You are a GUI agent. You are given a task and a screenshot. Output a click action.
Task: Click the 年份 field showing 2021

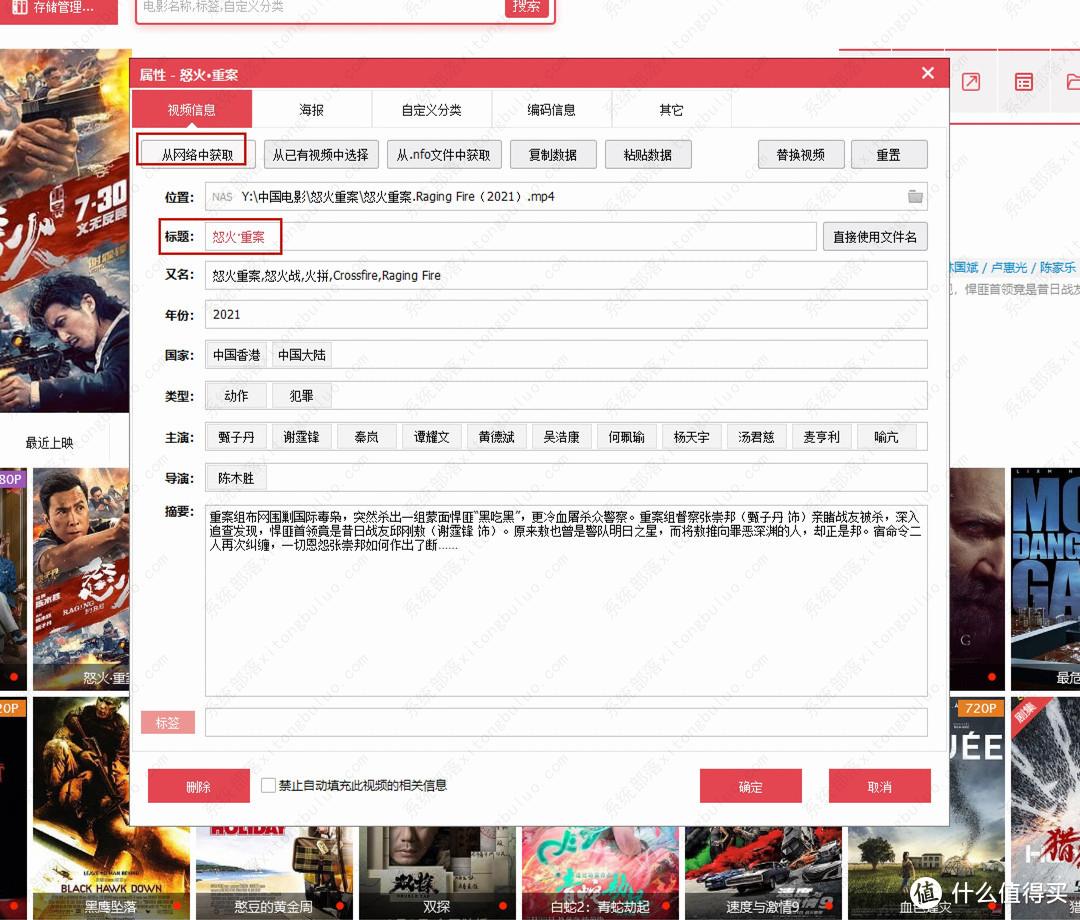[x=566, y=315]
